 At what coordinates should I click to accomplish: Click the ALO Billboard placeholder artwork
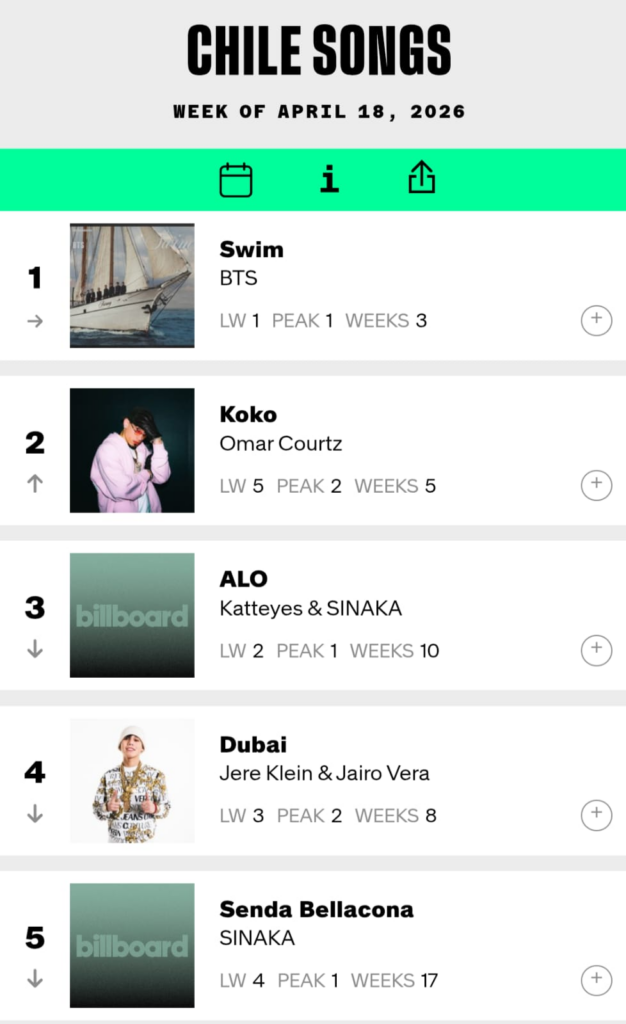132,615
